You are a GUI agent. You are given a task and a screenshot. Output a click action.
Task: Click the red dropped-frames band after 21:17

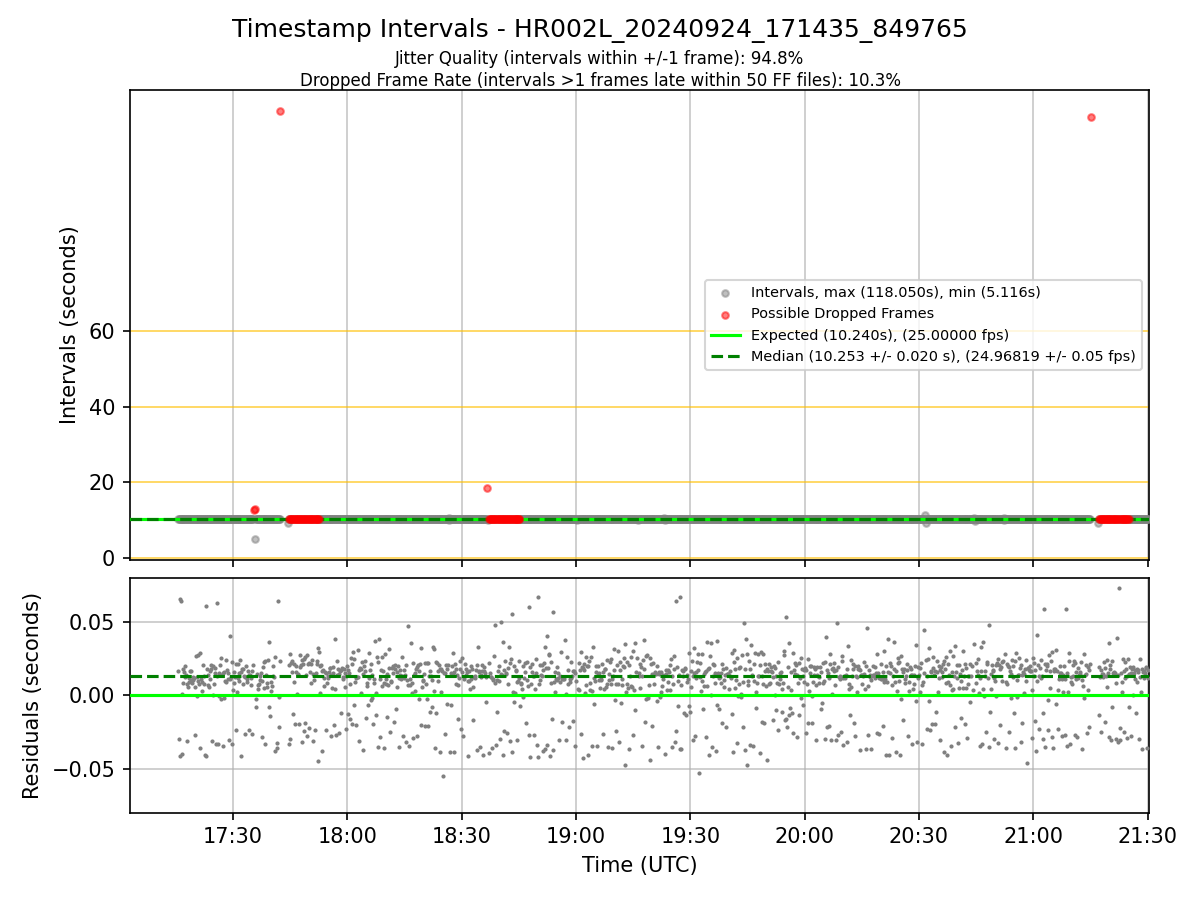pos(1114,519)
